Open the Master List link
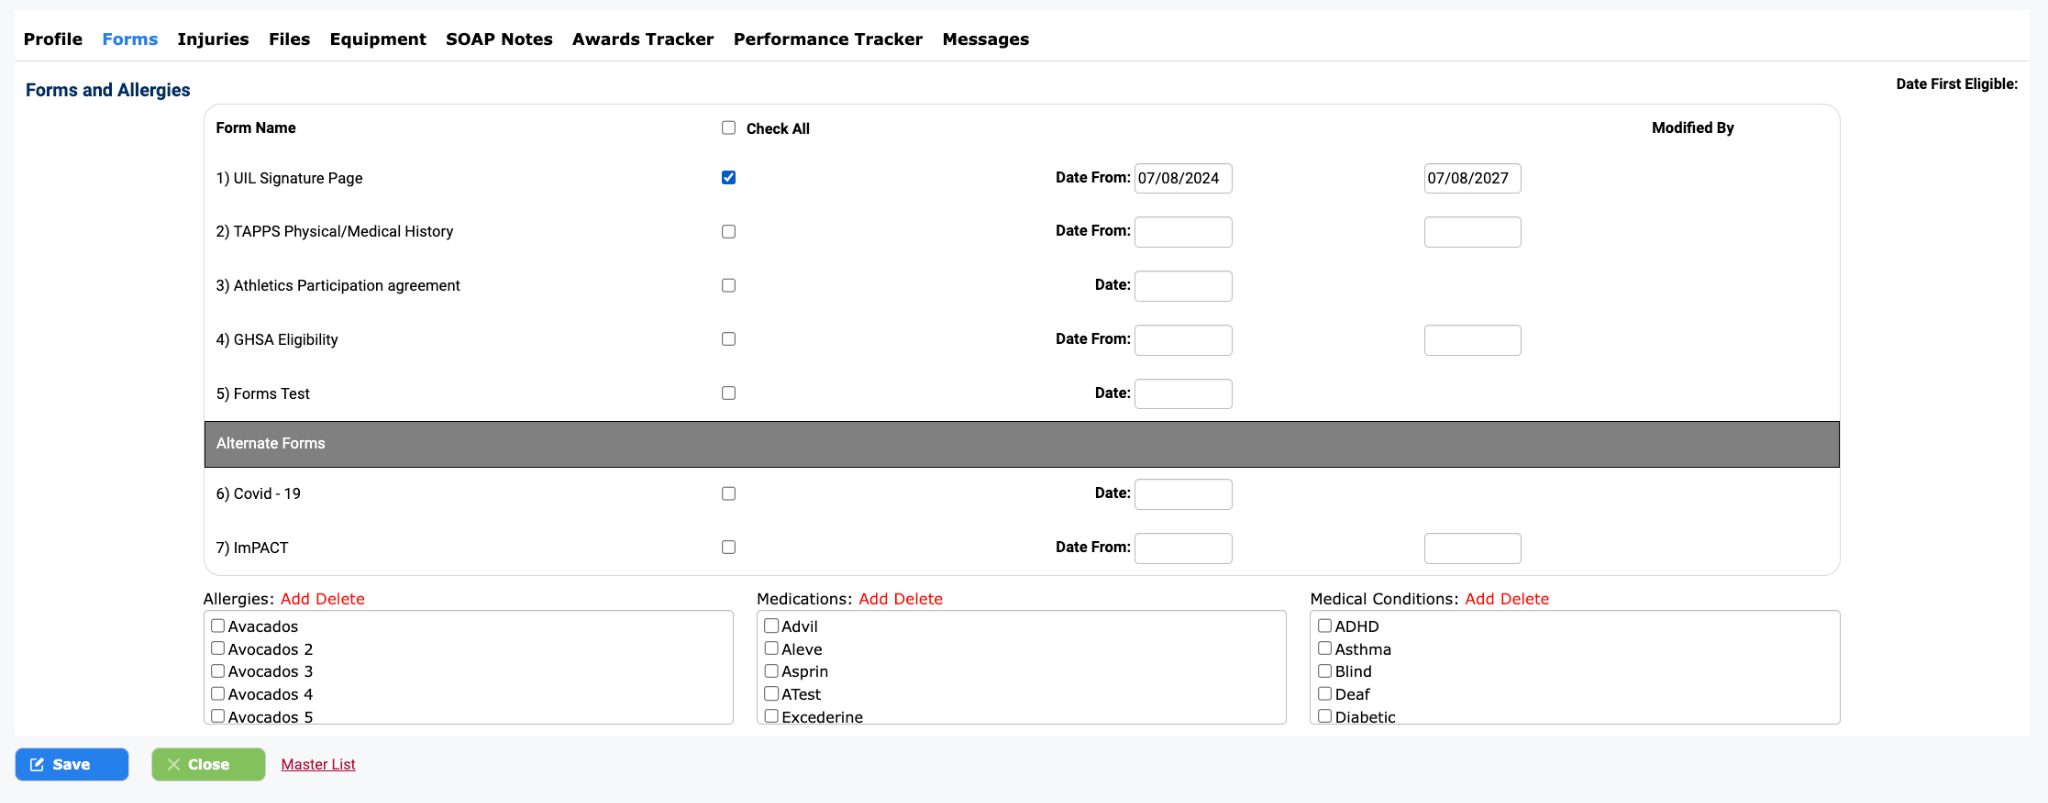 tap(318, 764)
